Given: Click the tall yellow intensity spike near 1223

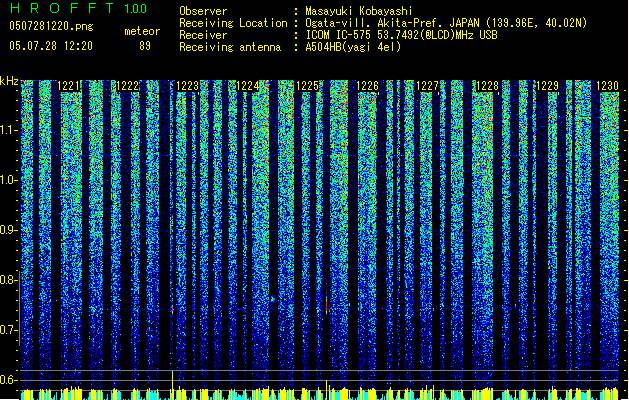Looking at the screenshot, I should [x=172, y=385].
